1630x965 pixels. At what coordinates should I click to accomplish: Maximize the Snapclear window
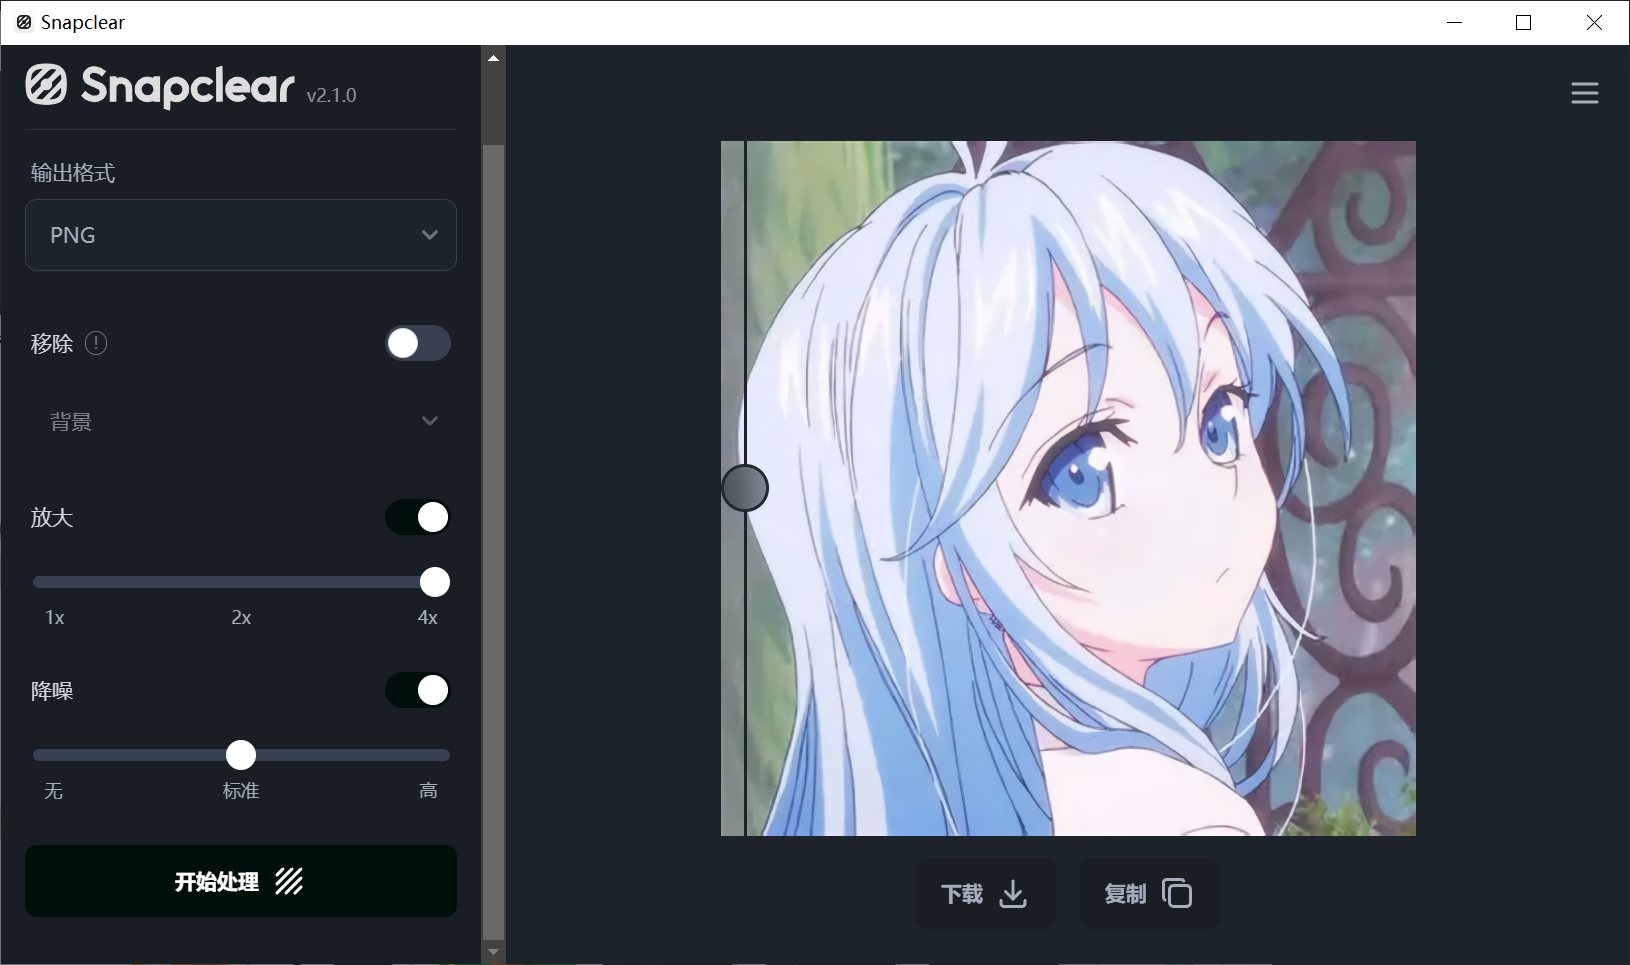point(1524,22)
